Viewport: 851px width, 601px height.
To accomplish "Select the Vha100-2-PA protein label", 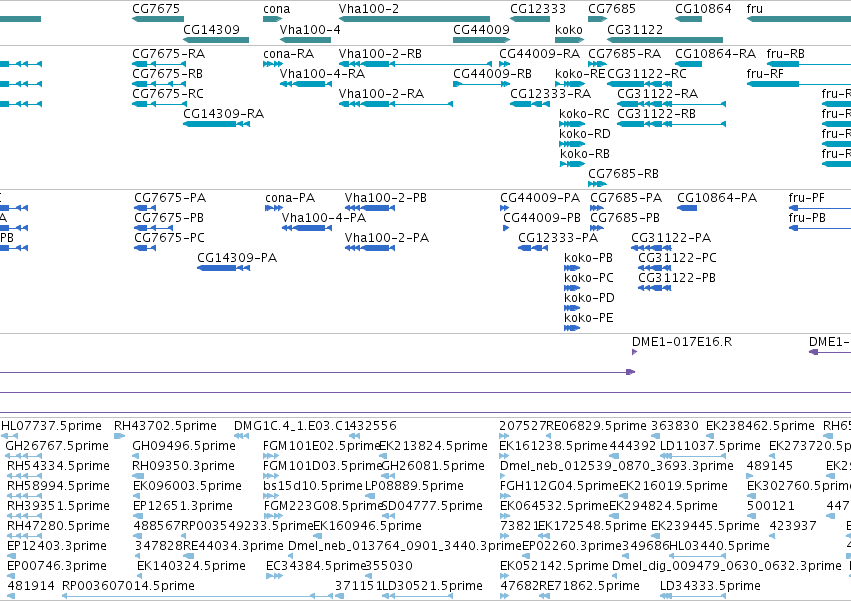I will click(386, 238).
